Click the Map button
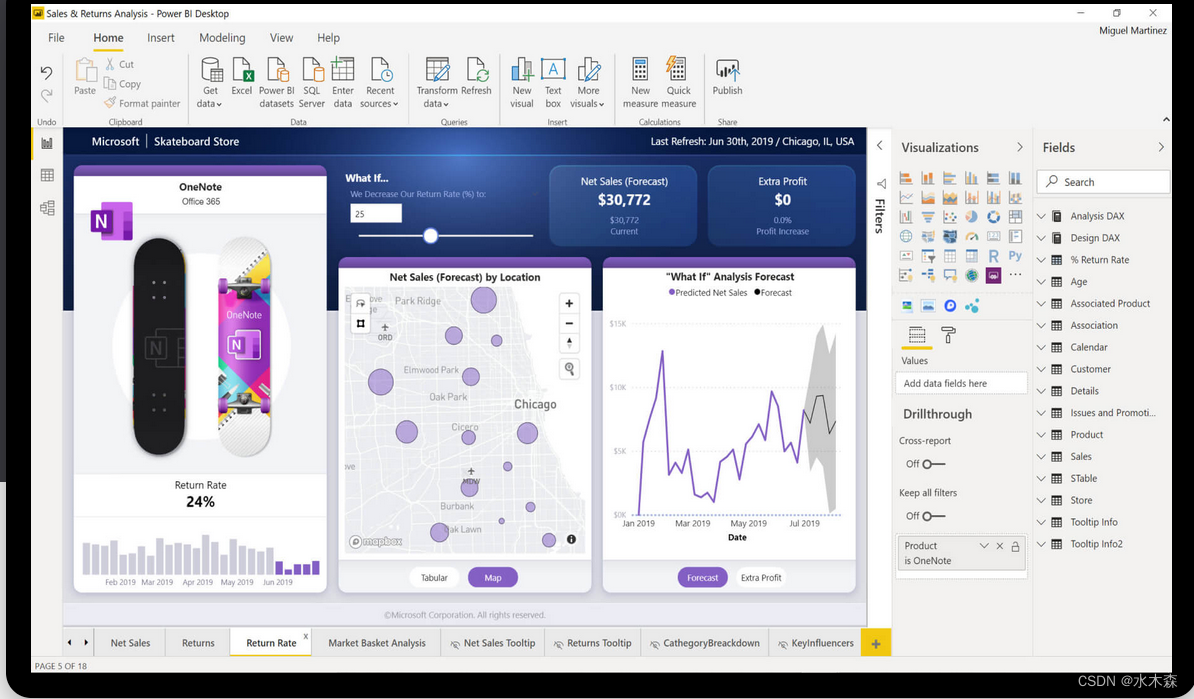The height and width of the screenshot is (699, 1194). tap(493, 577)
